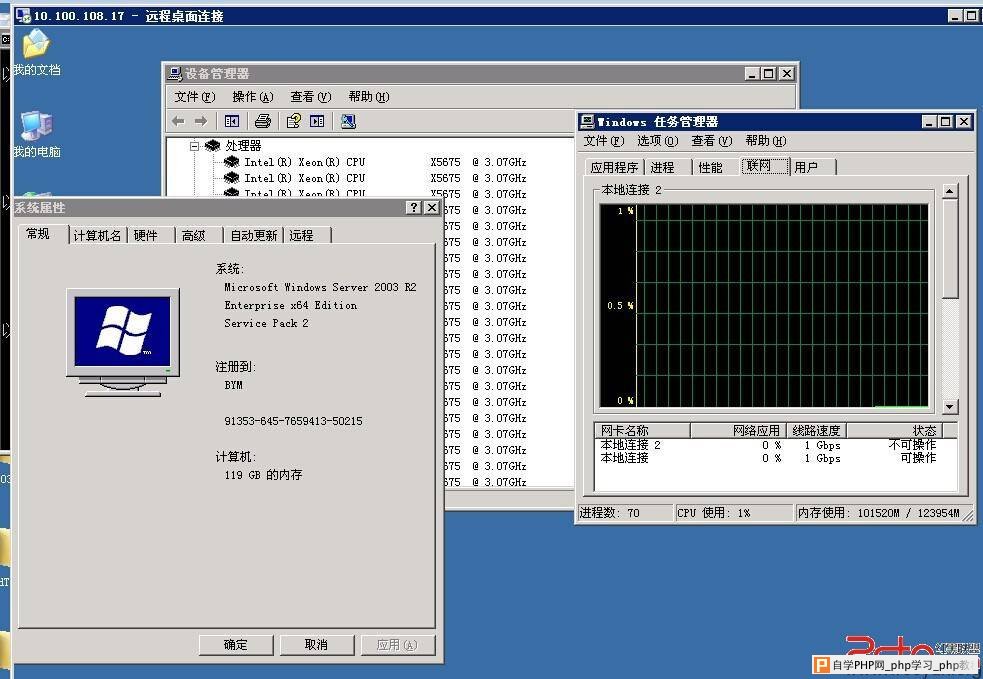Click the networking graph scrollbar thumb
This screenshot has height=679, width=983.
tap(950, 248)
